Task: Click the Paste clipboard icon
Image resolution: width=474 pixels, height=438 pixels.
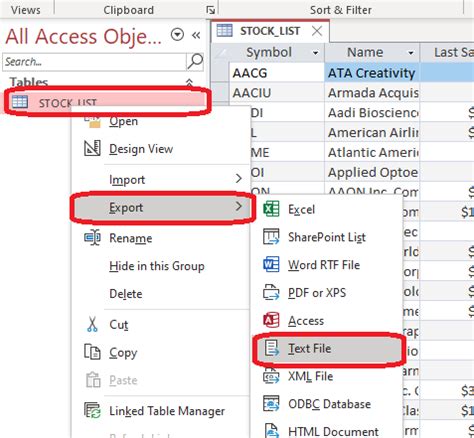Action: pos(93,380)
